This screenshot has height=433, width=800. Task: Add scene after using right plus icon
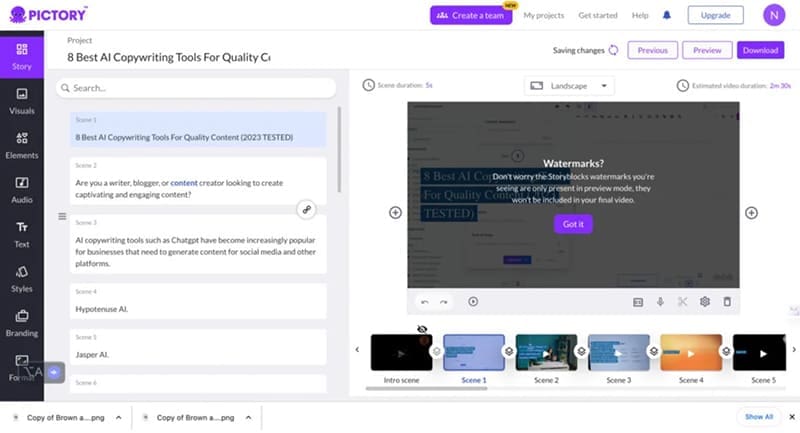[x=751, y=213]
